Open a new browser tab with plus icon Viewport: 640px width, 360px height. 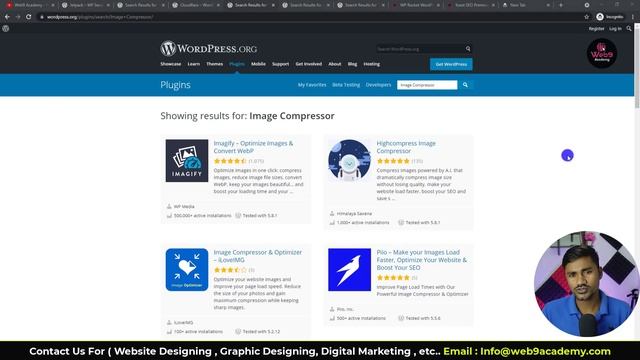coord(561,5)
